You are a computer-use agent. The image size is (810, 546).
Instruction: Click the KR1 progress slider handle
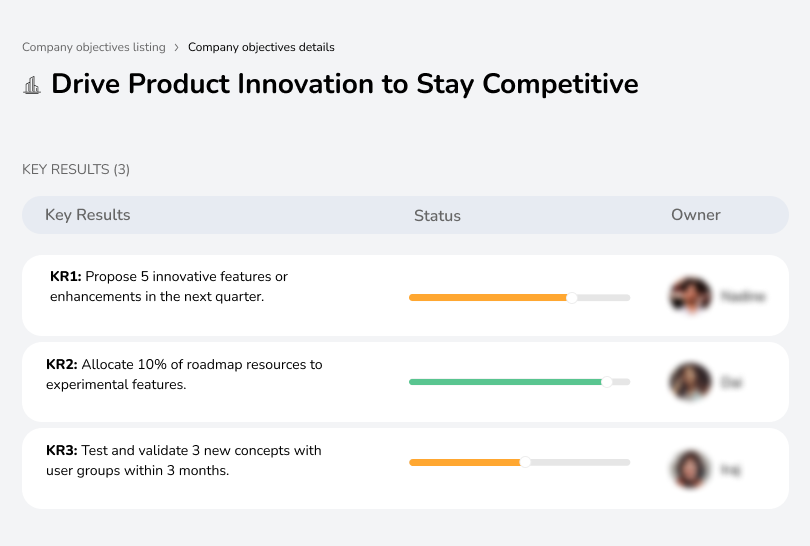pyautogui.click(x=572, y=297)
